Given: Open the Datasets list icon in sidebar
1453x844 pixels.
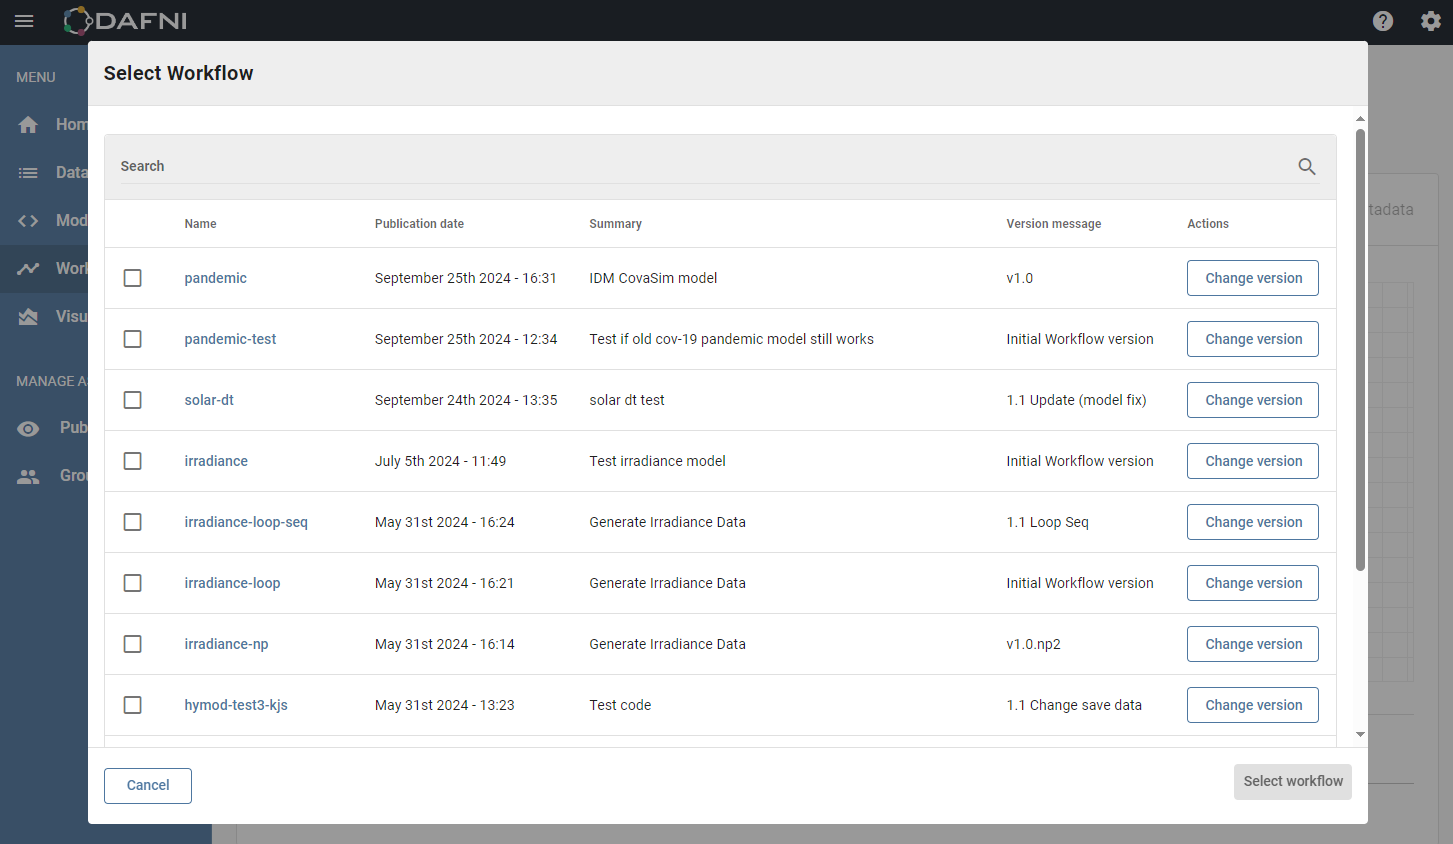Looking at the screenshot, I should pos(28,172).
